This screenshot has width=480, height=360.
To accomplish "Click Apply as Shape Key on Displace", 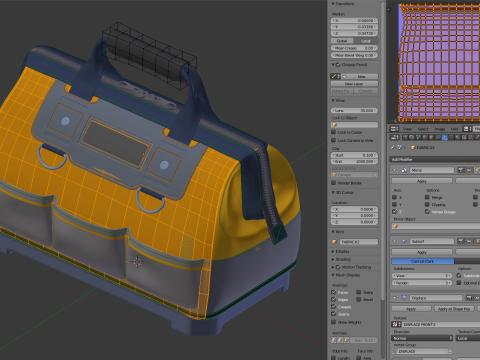I will click(454, 309).
